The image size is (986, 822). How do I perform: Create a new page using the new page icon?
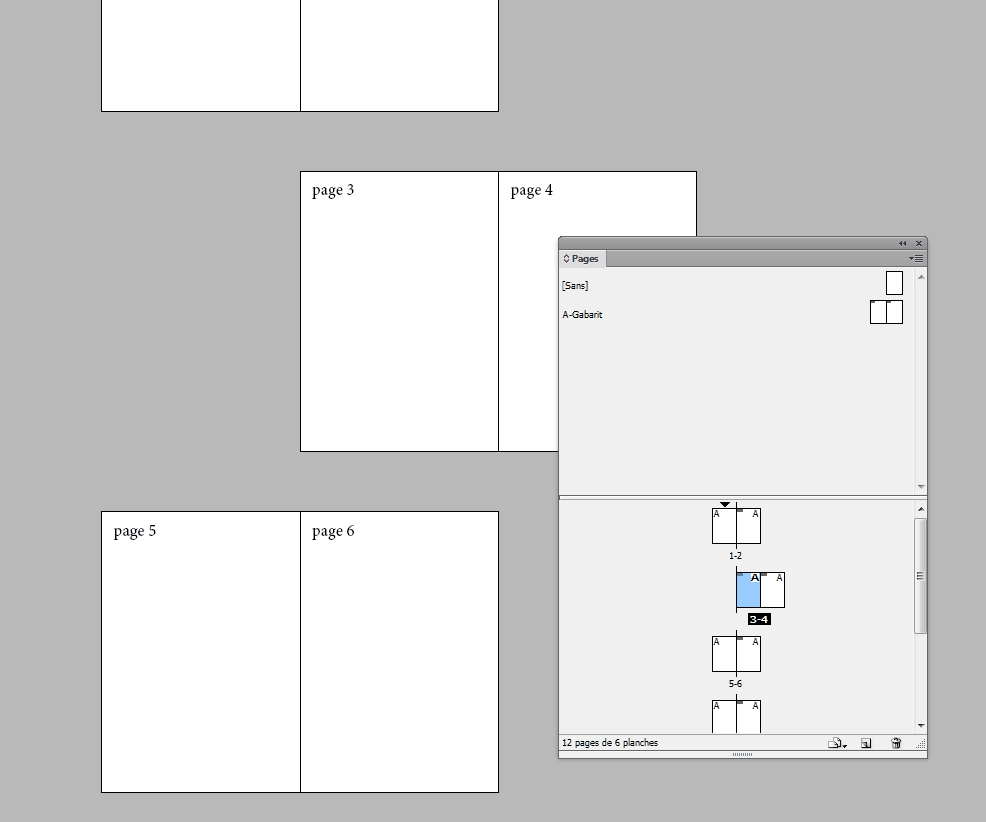click(x=866, y=743)
